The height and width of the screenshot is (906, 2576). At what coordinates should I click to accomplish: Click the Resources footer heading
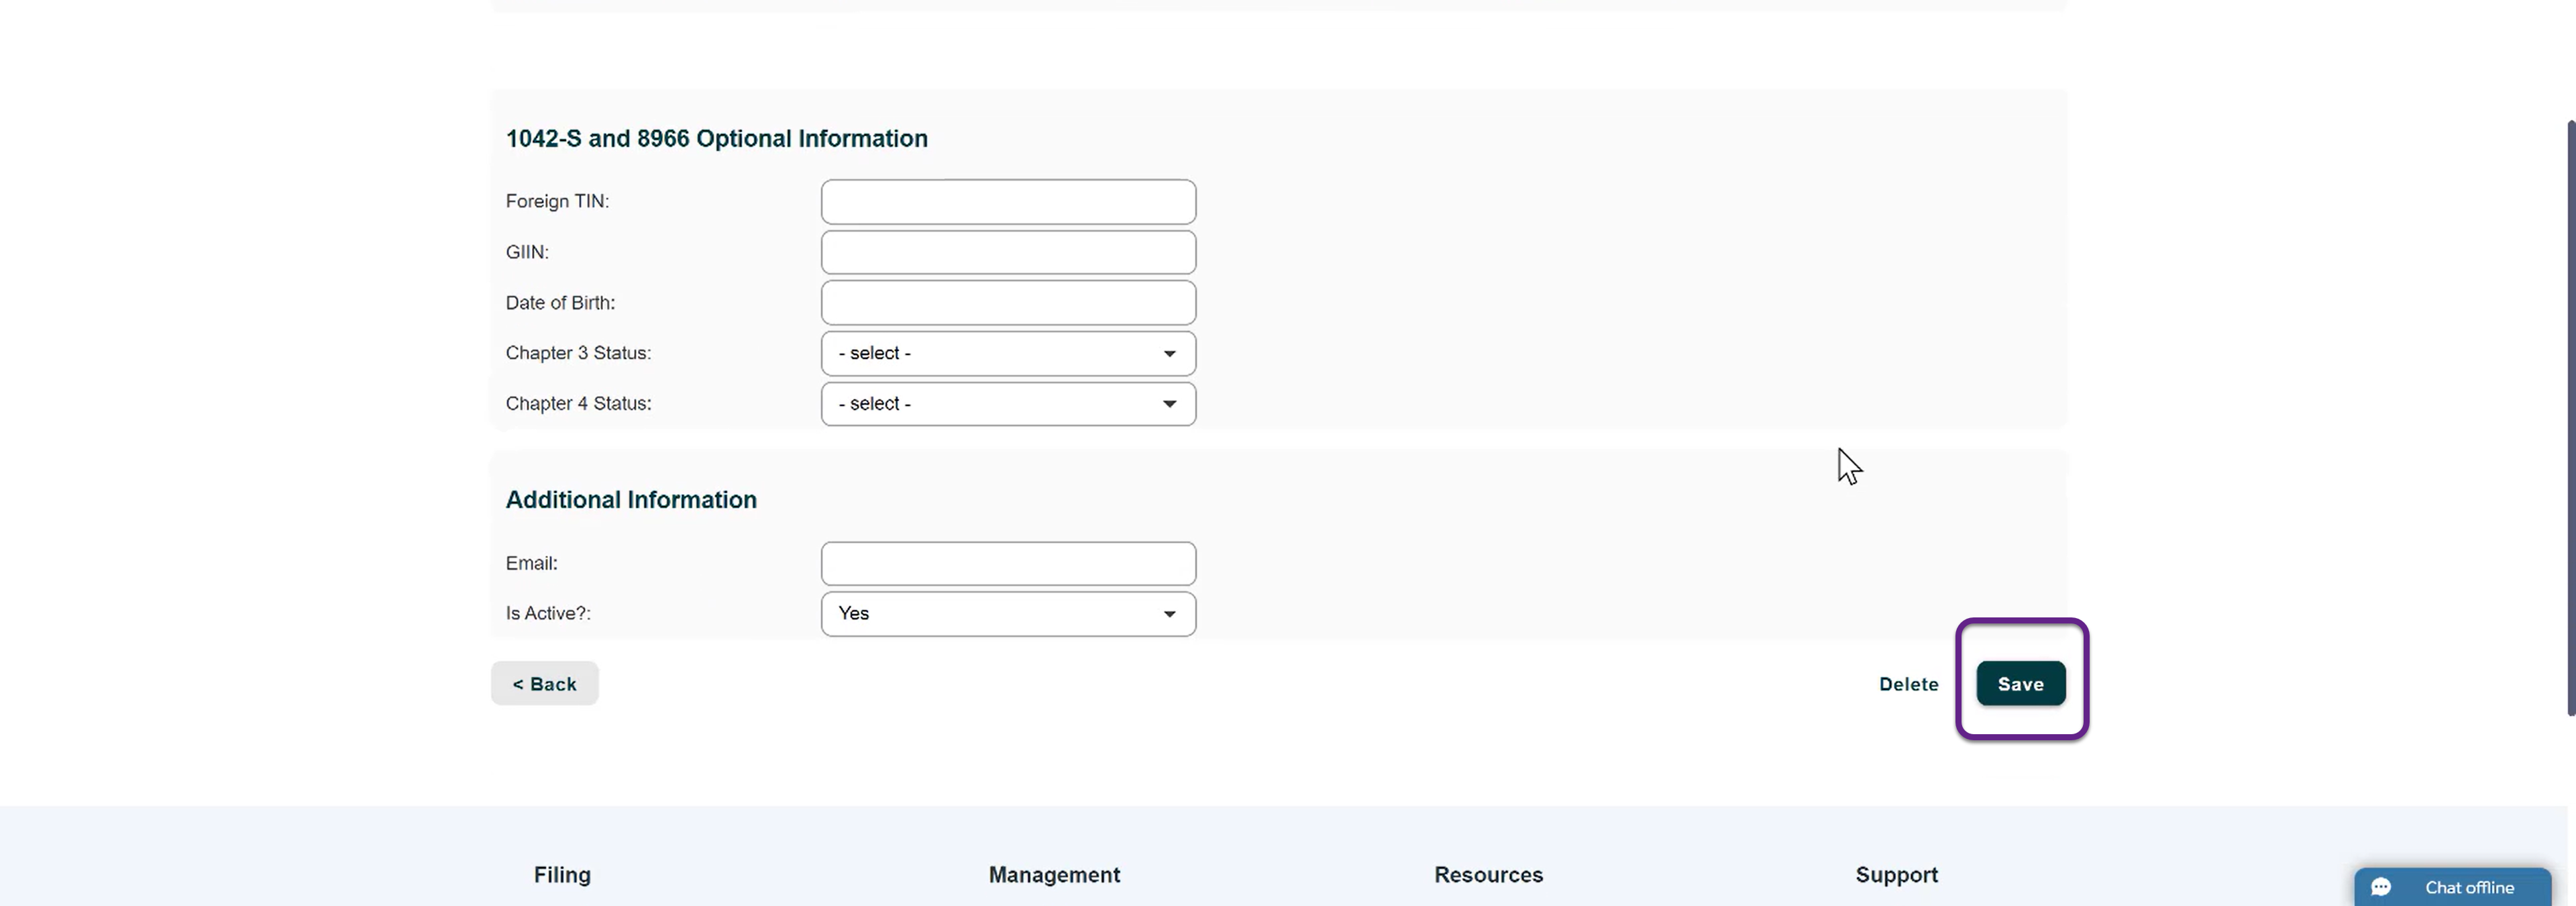pyautogui.click(x=1488, y=875)
